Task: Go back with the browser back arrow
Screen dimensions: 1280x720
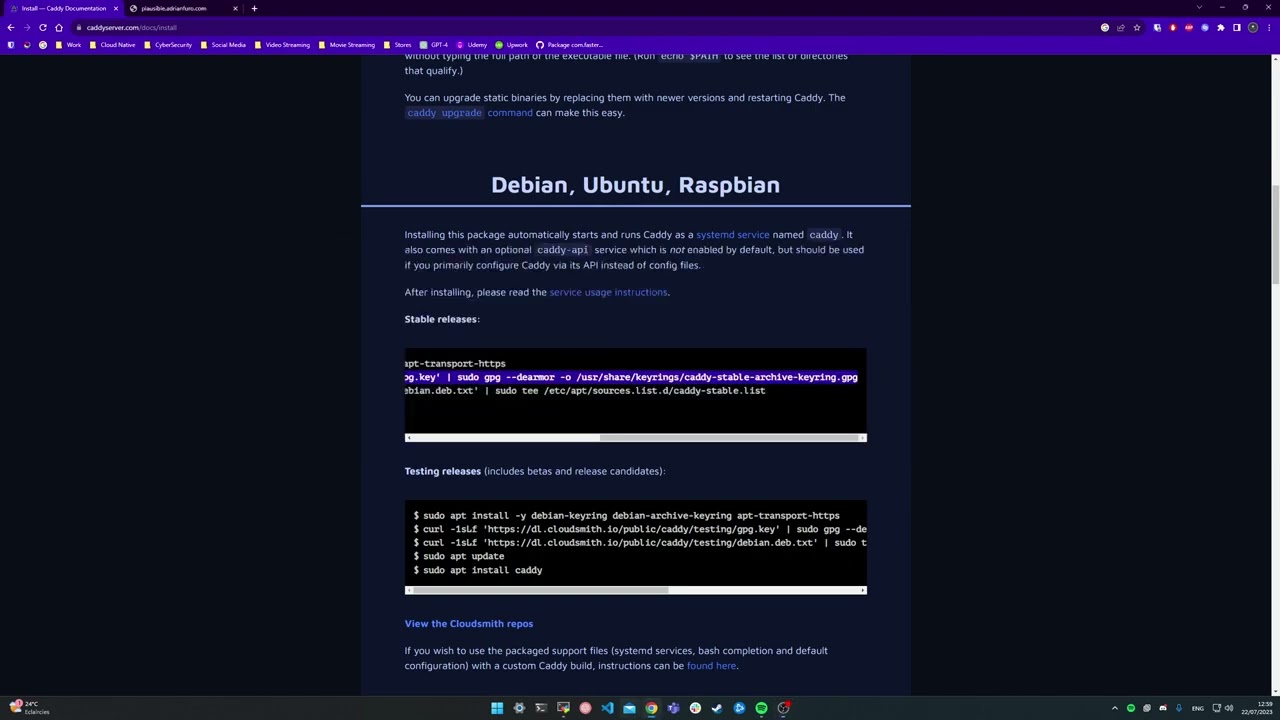Action: (x=11, y=27)
